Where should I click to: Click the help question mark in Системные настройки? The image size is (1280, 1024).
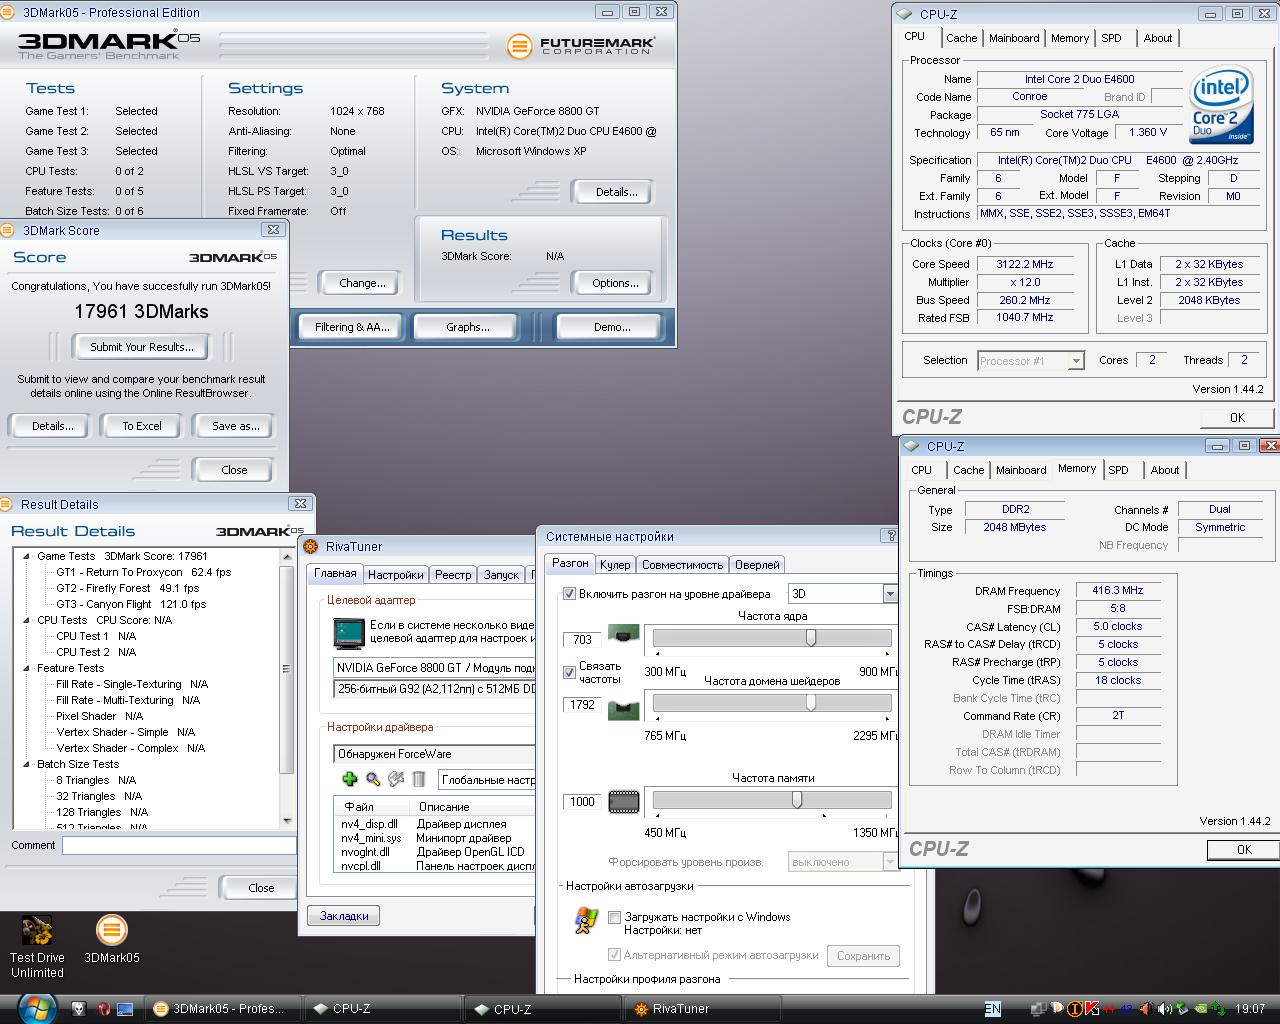click(890, 536)
